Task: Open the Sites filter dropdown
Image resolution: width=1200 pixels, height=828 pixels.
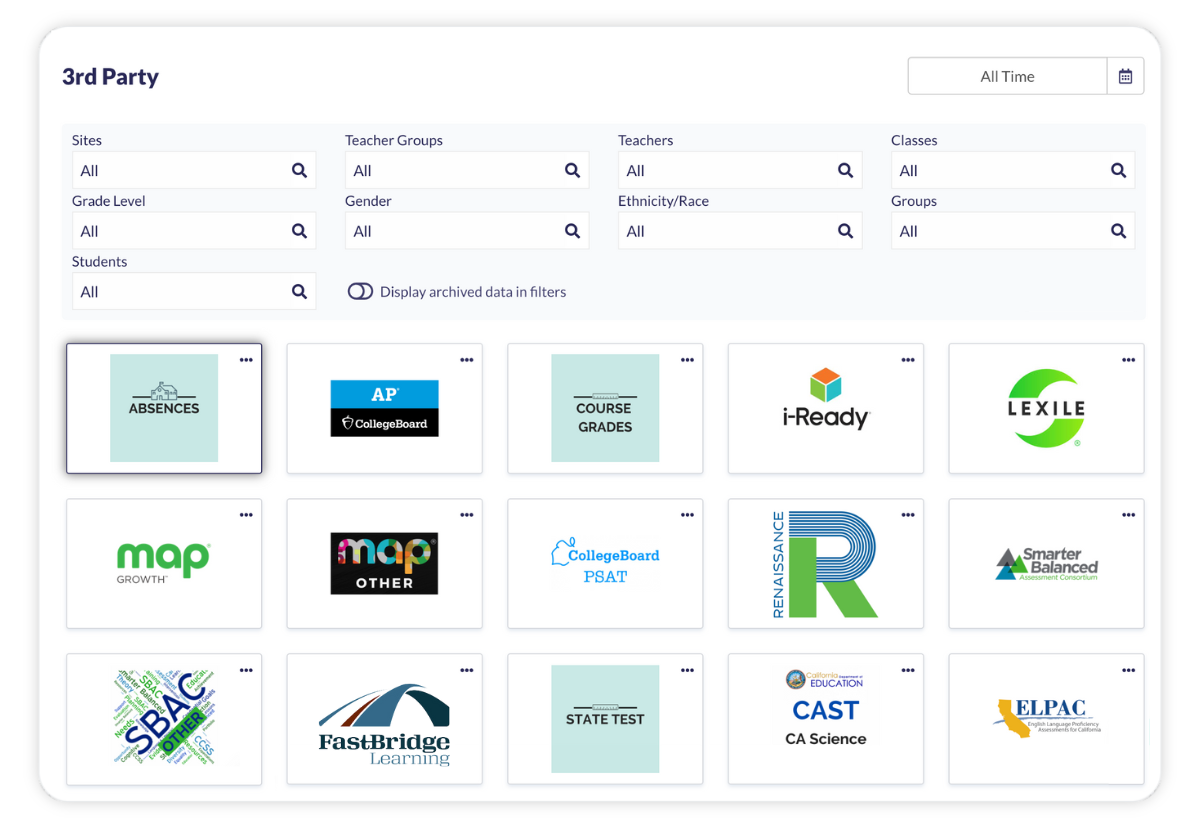Action: [194, 170]
